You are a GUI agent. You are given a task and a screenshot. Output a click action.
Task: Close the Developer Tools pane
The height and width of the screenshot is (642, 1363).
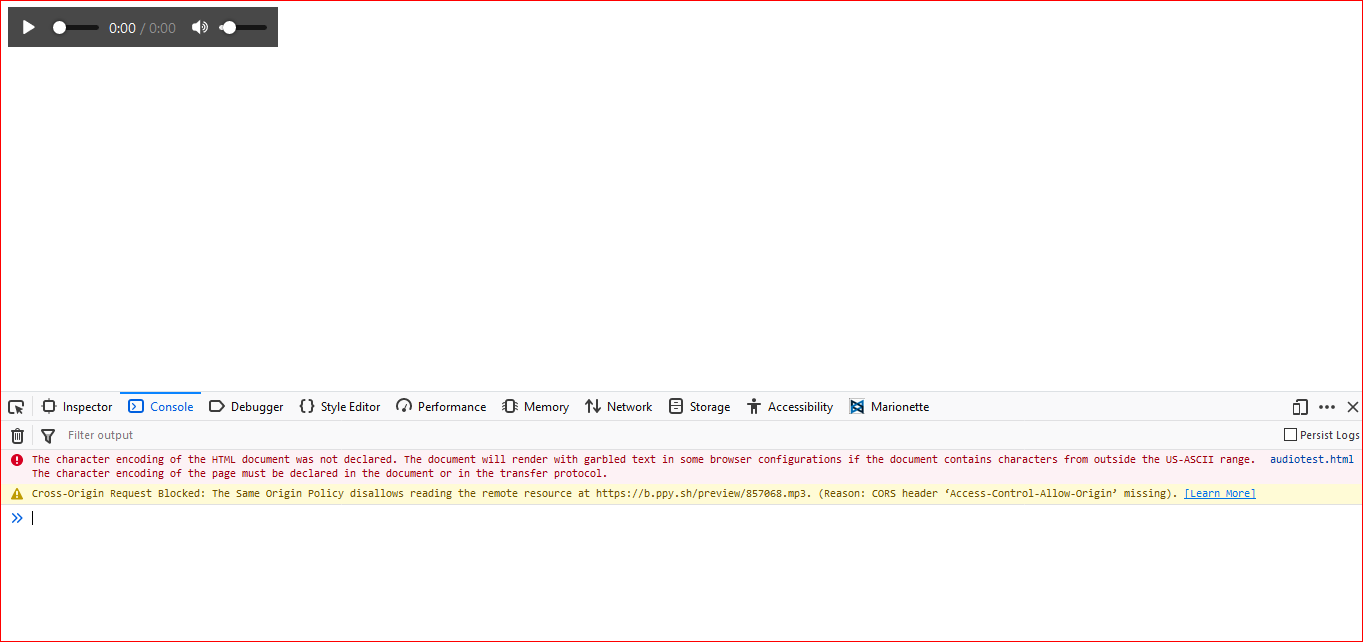click(x=1355, y=407)
